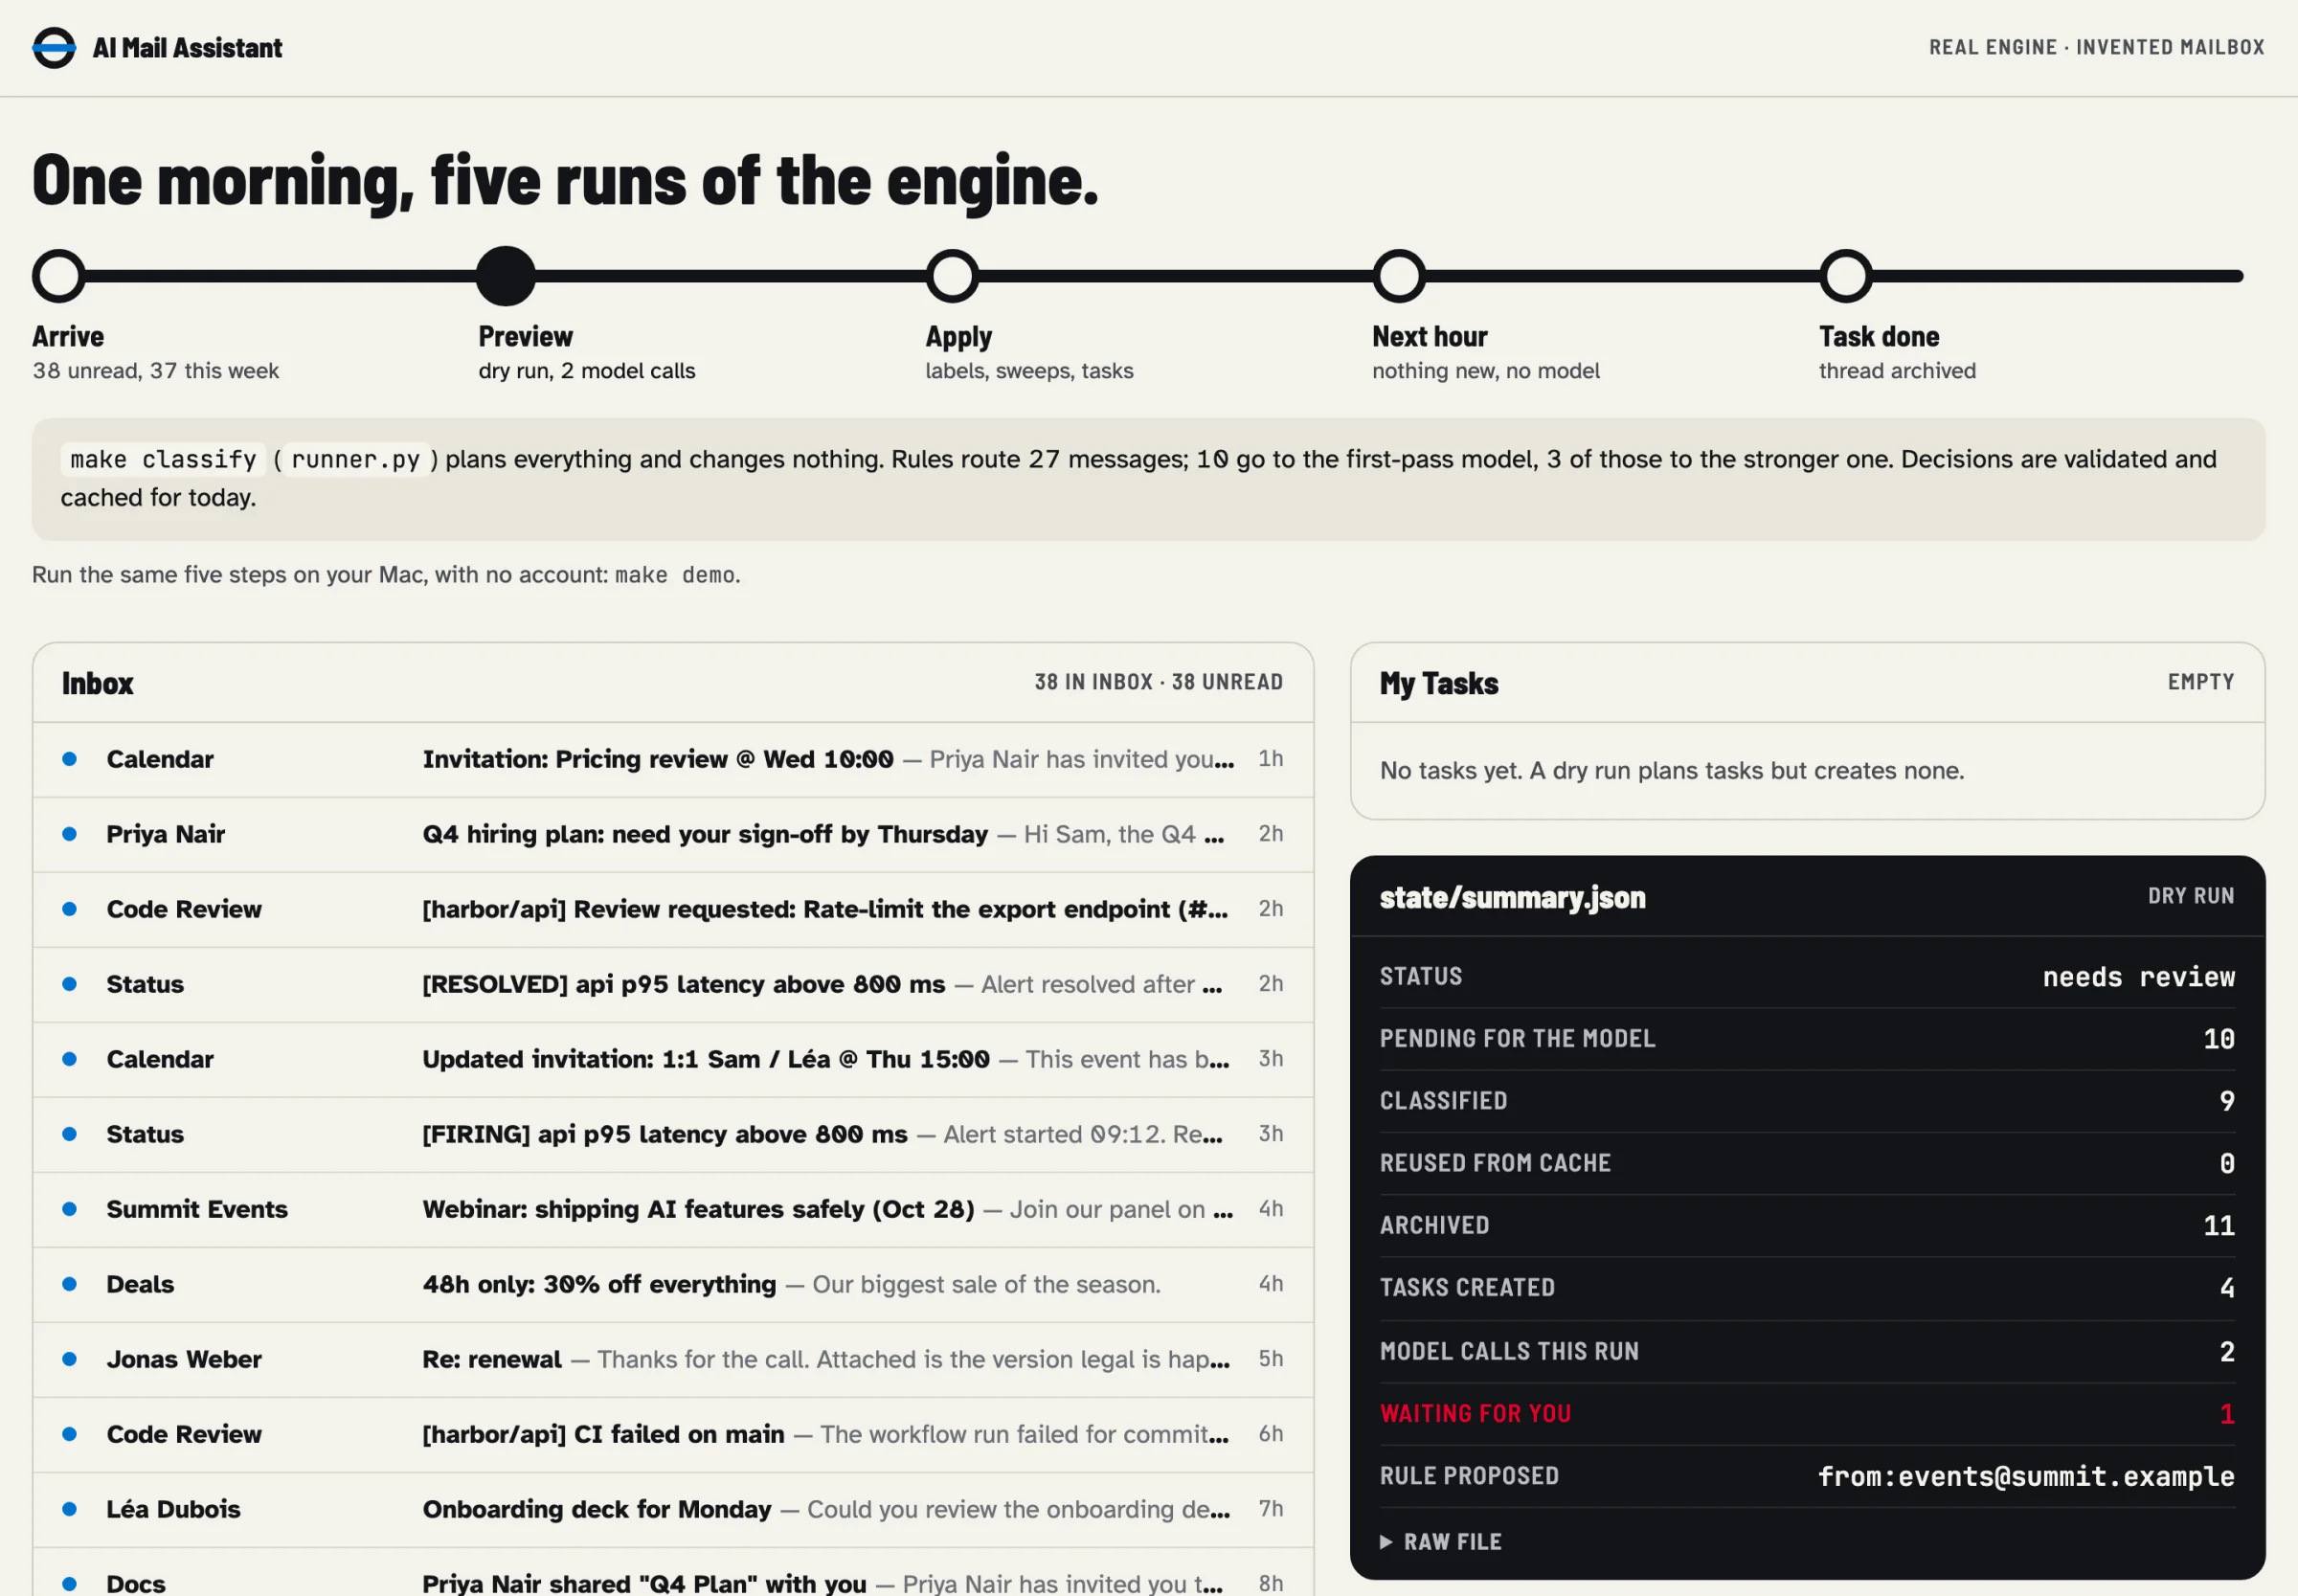Click the STATUS needs review value
This screenshot has width=2298, height=1596.
point(2138,977)
